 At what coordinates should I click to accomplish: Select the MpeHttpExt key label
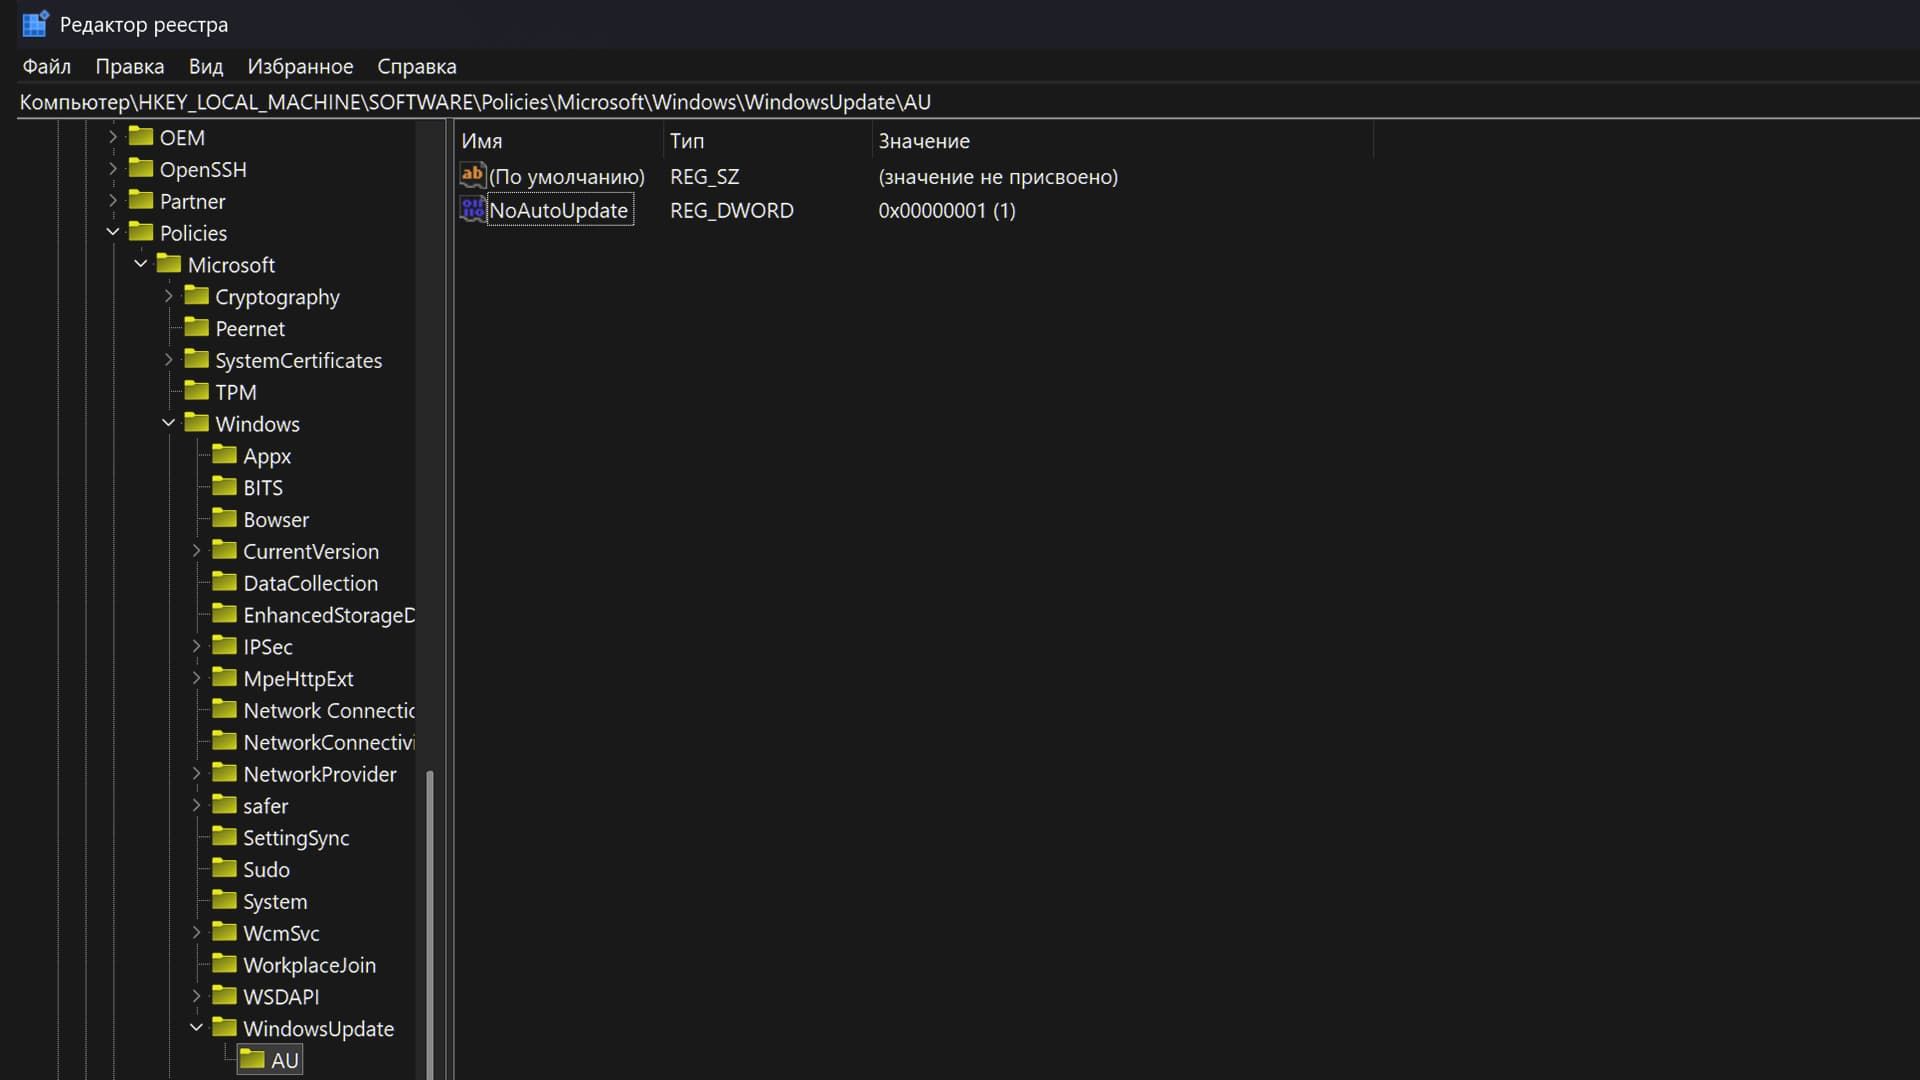298,678
